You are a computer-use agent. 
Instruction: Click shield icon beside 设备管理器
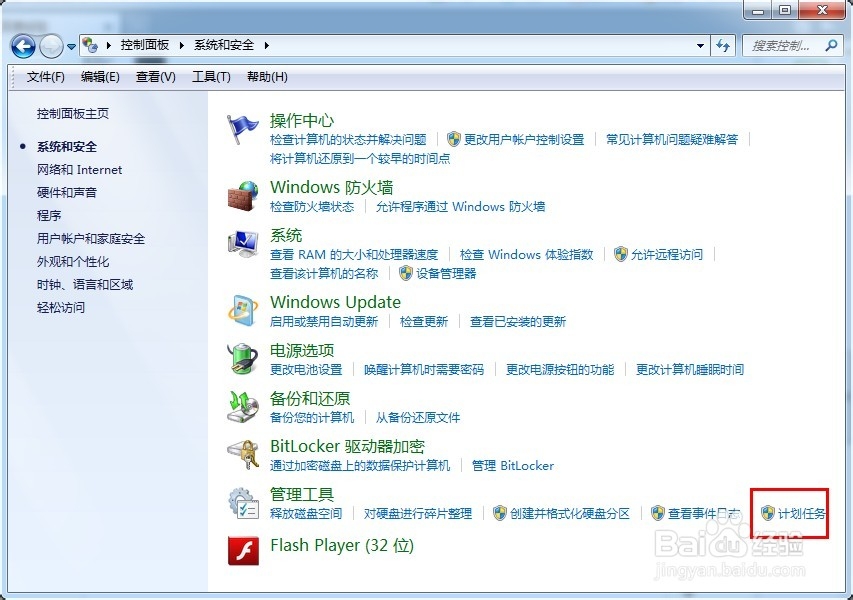pos(406,273)
